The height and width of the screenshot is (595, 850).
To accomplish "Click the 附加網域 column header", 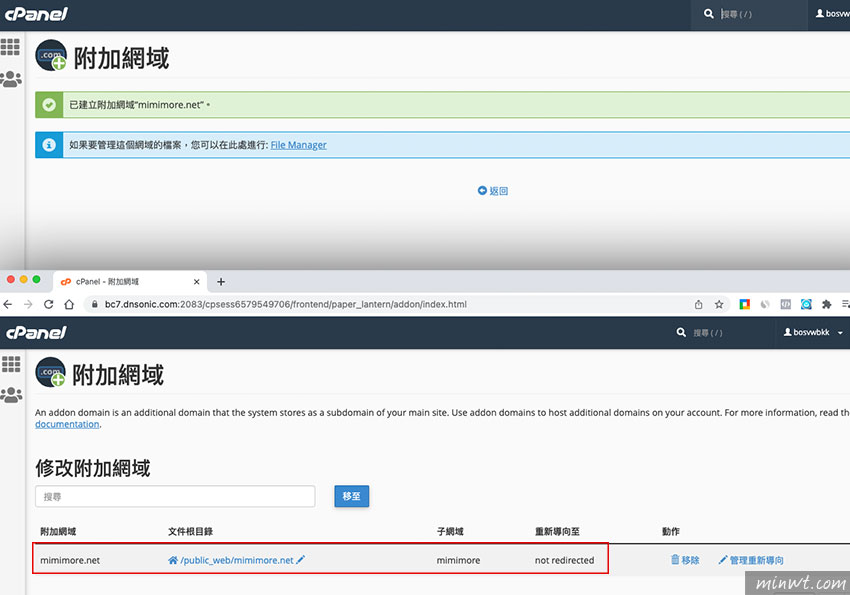I will 58,532.
